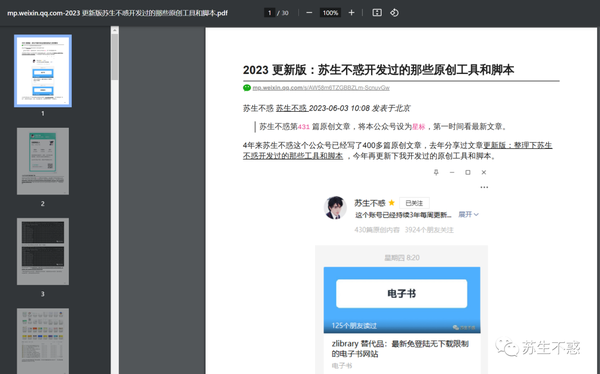Open the fourth page thumbnail
Viewport: 600px width, 374px height.
pyautogui.click(x=43, y=341)
